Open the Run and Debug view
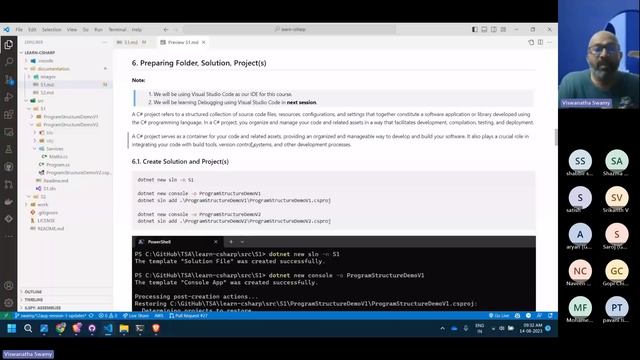 9,97
